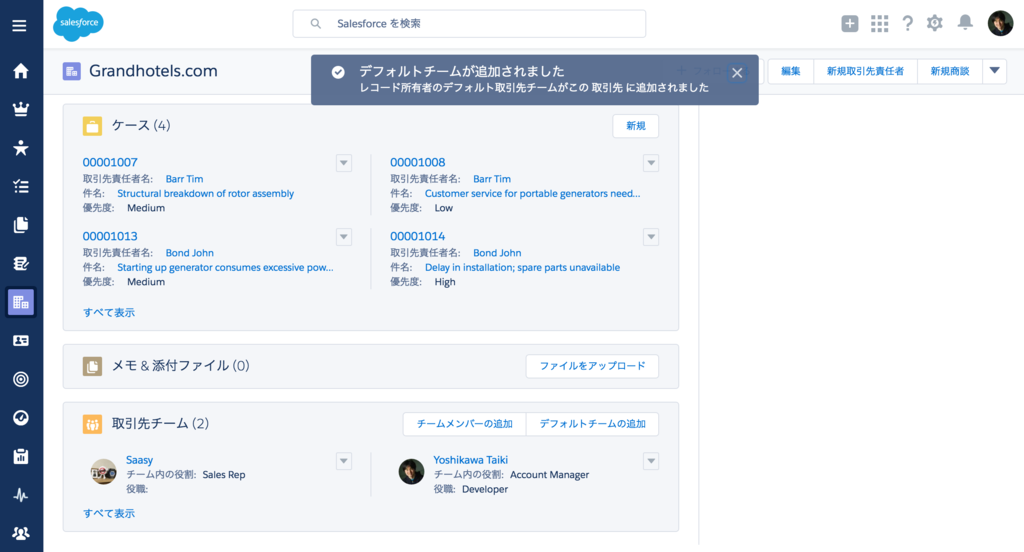This screenshot has height=552, width=1024.
Task: Click the ケース (4) section title
Action: tap(141, 125)
